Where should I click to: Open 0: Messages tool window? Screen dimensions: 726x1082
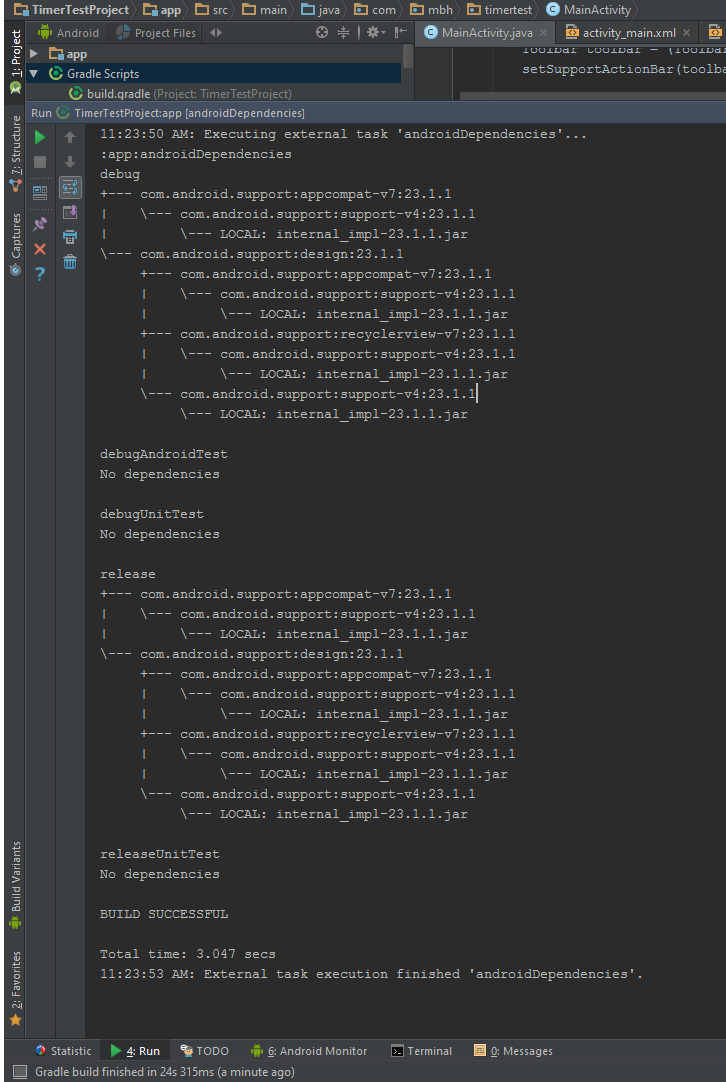pos(513,1051)
